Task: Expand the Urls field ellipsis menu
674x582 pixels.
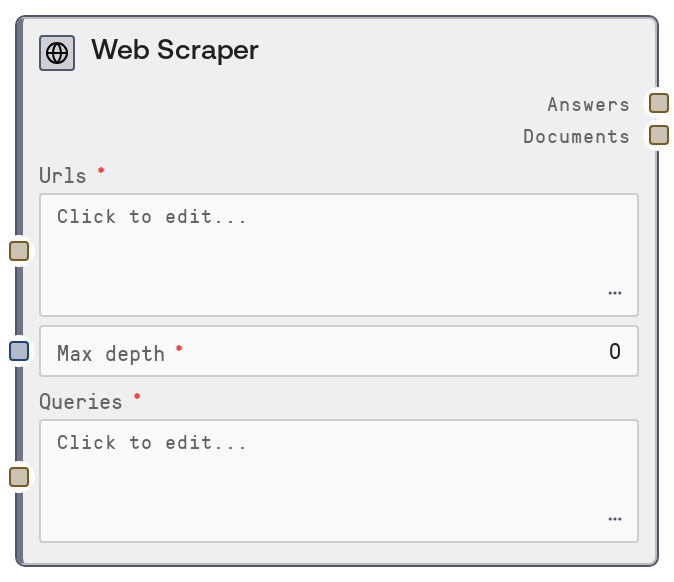Action: [x=614, y=293]
